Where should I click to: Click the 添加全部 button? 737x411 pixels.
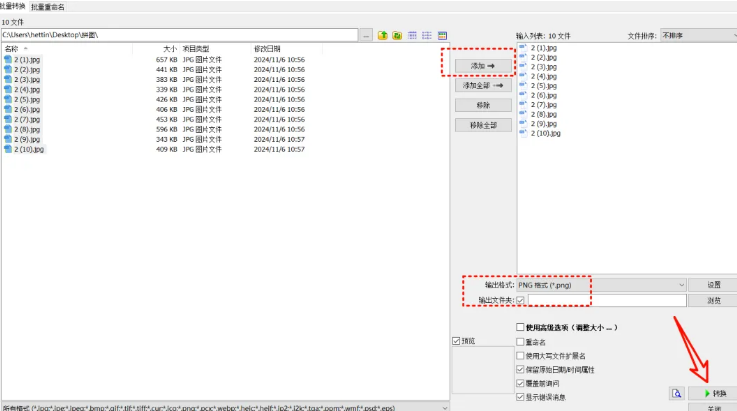pos(483,85)
